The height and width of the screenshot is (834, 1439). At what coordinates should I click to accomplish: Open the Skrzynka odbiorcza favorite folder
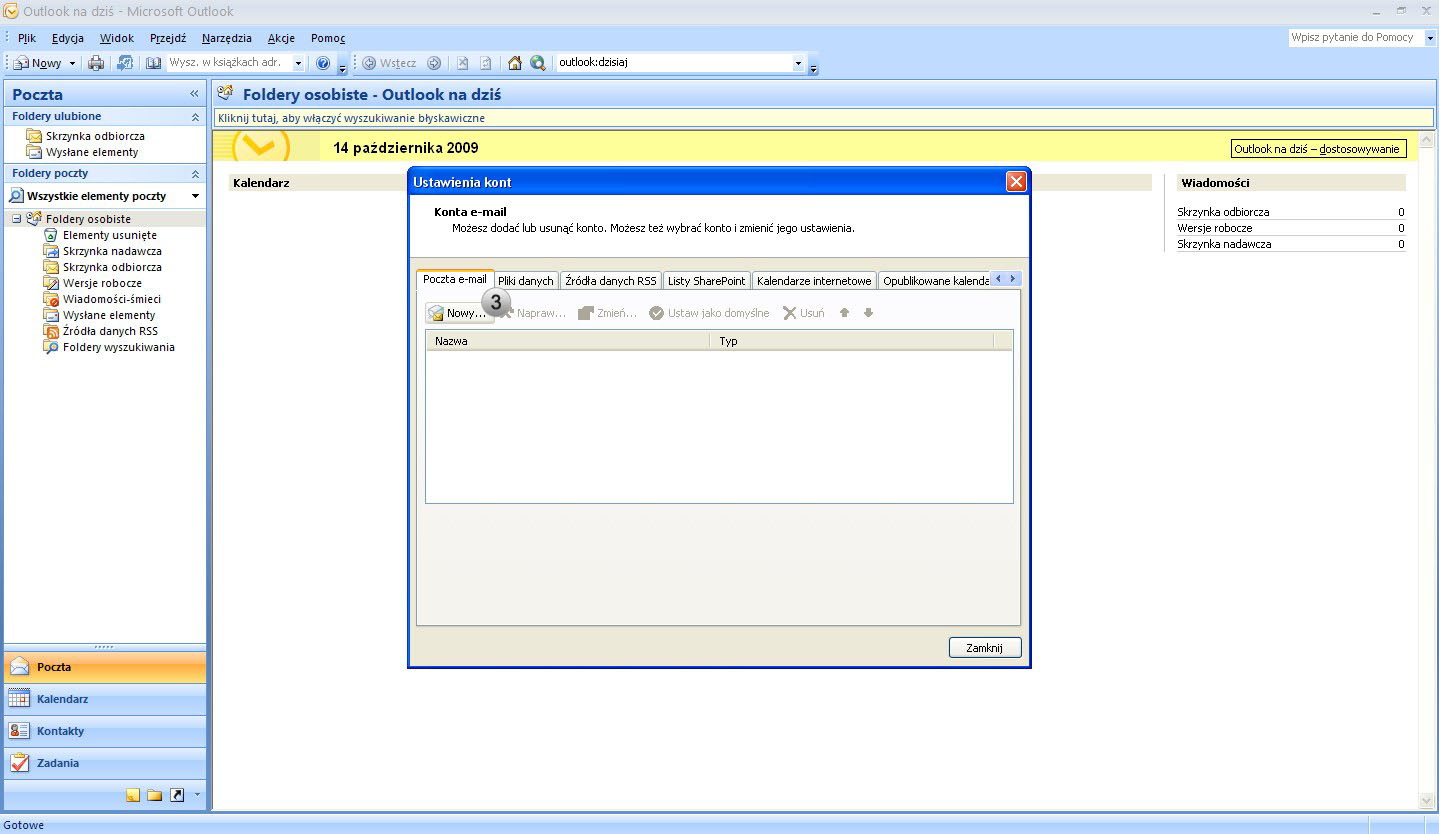pos(95,136)
